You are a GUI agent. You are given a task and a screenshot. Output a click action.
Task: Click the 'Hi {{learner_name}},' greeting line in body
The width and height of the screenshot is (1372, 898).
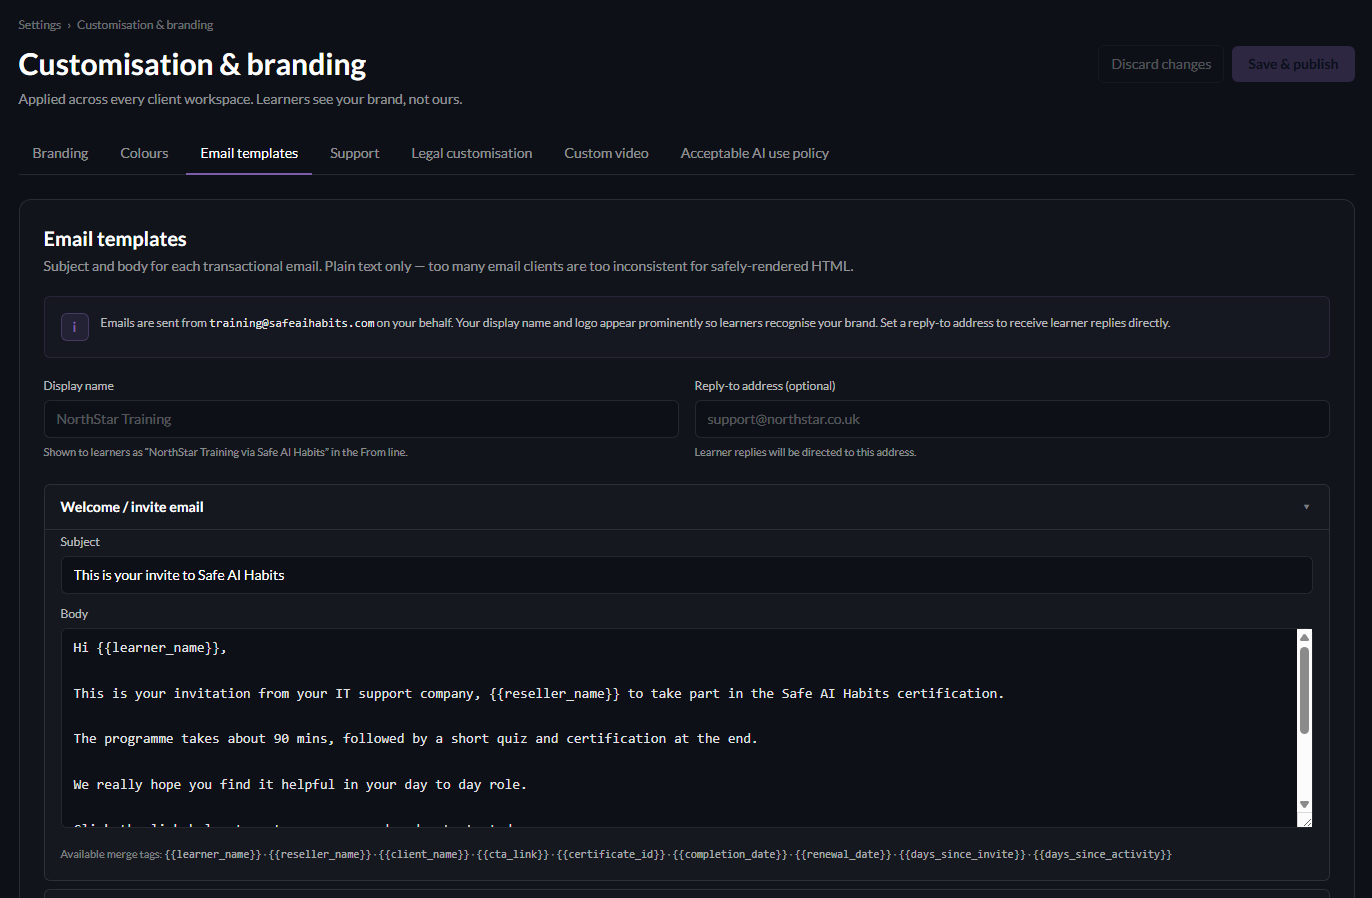coord(150,648)
